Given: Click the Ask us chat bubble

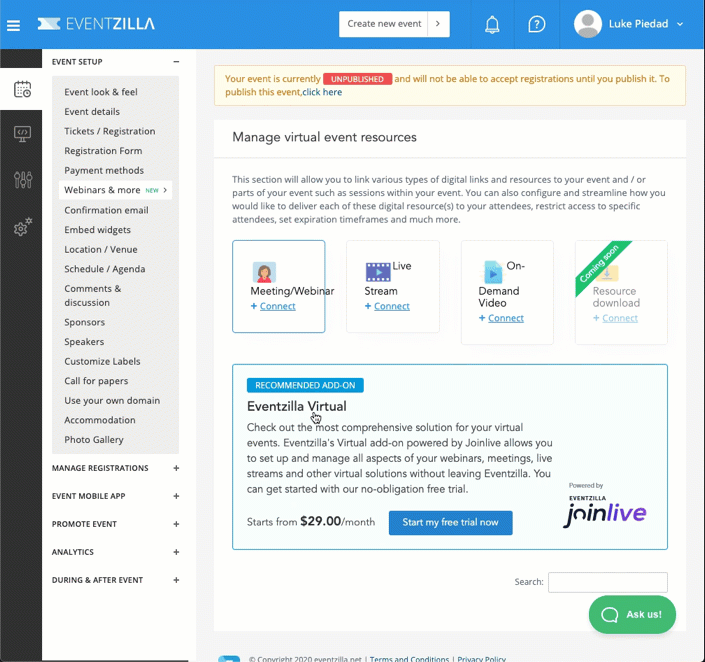Looking at the screenshot, I should point(632,614).
